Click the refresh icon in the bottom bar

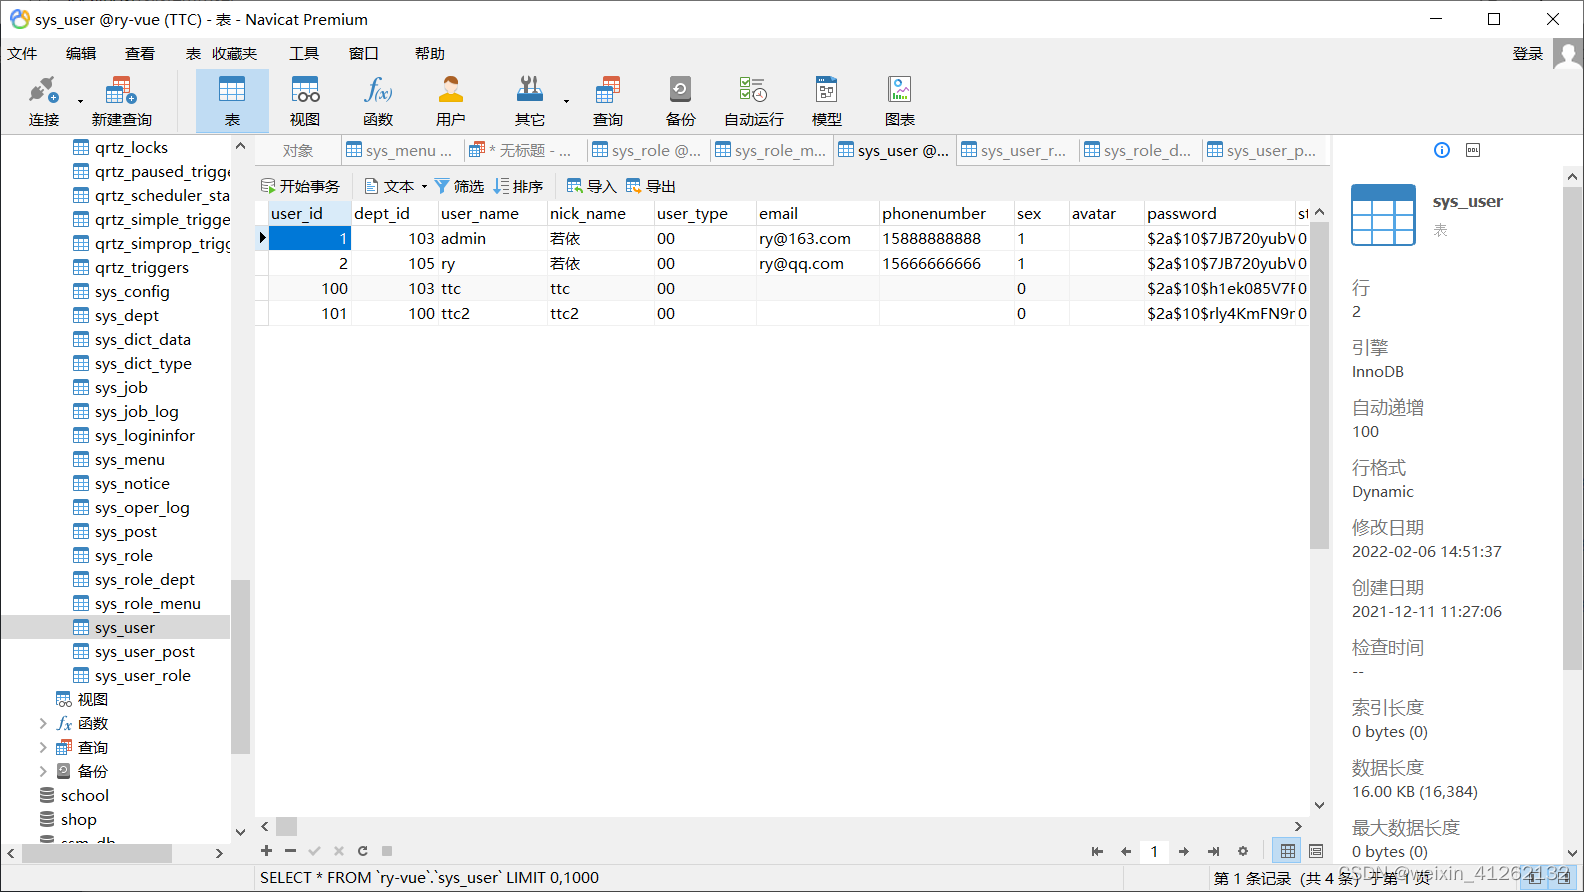click(363, 851)
